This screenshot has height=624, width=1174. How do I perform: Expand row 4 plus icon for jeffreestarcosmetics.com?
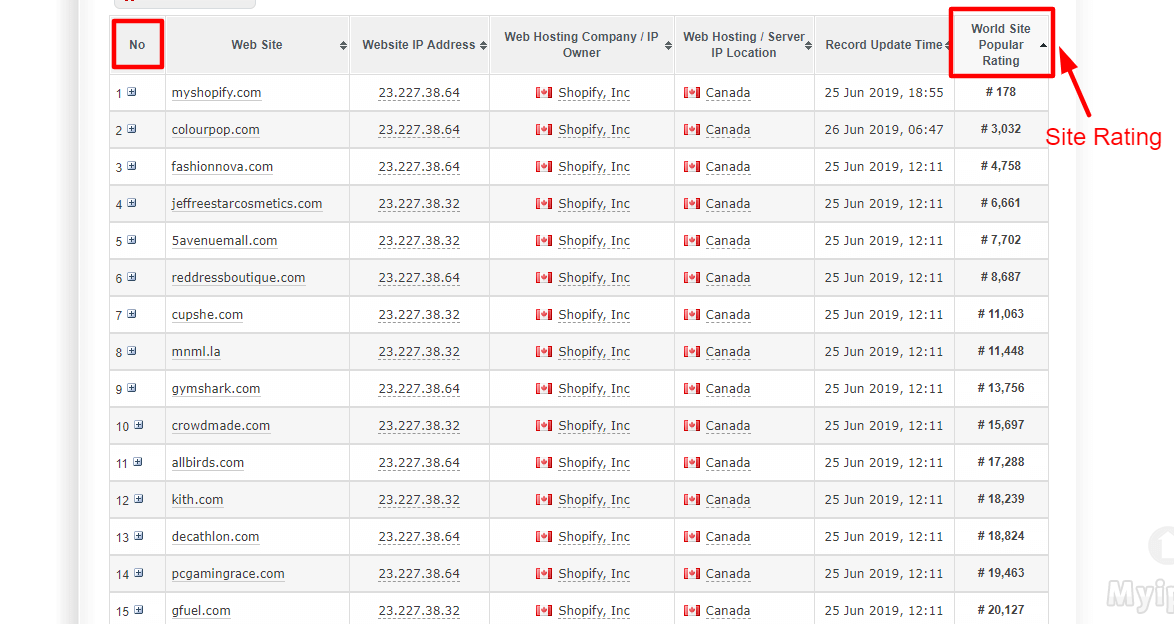pyautogui.click(x=132, y=203)
